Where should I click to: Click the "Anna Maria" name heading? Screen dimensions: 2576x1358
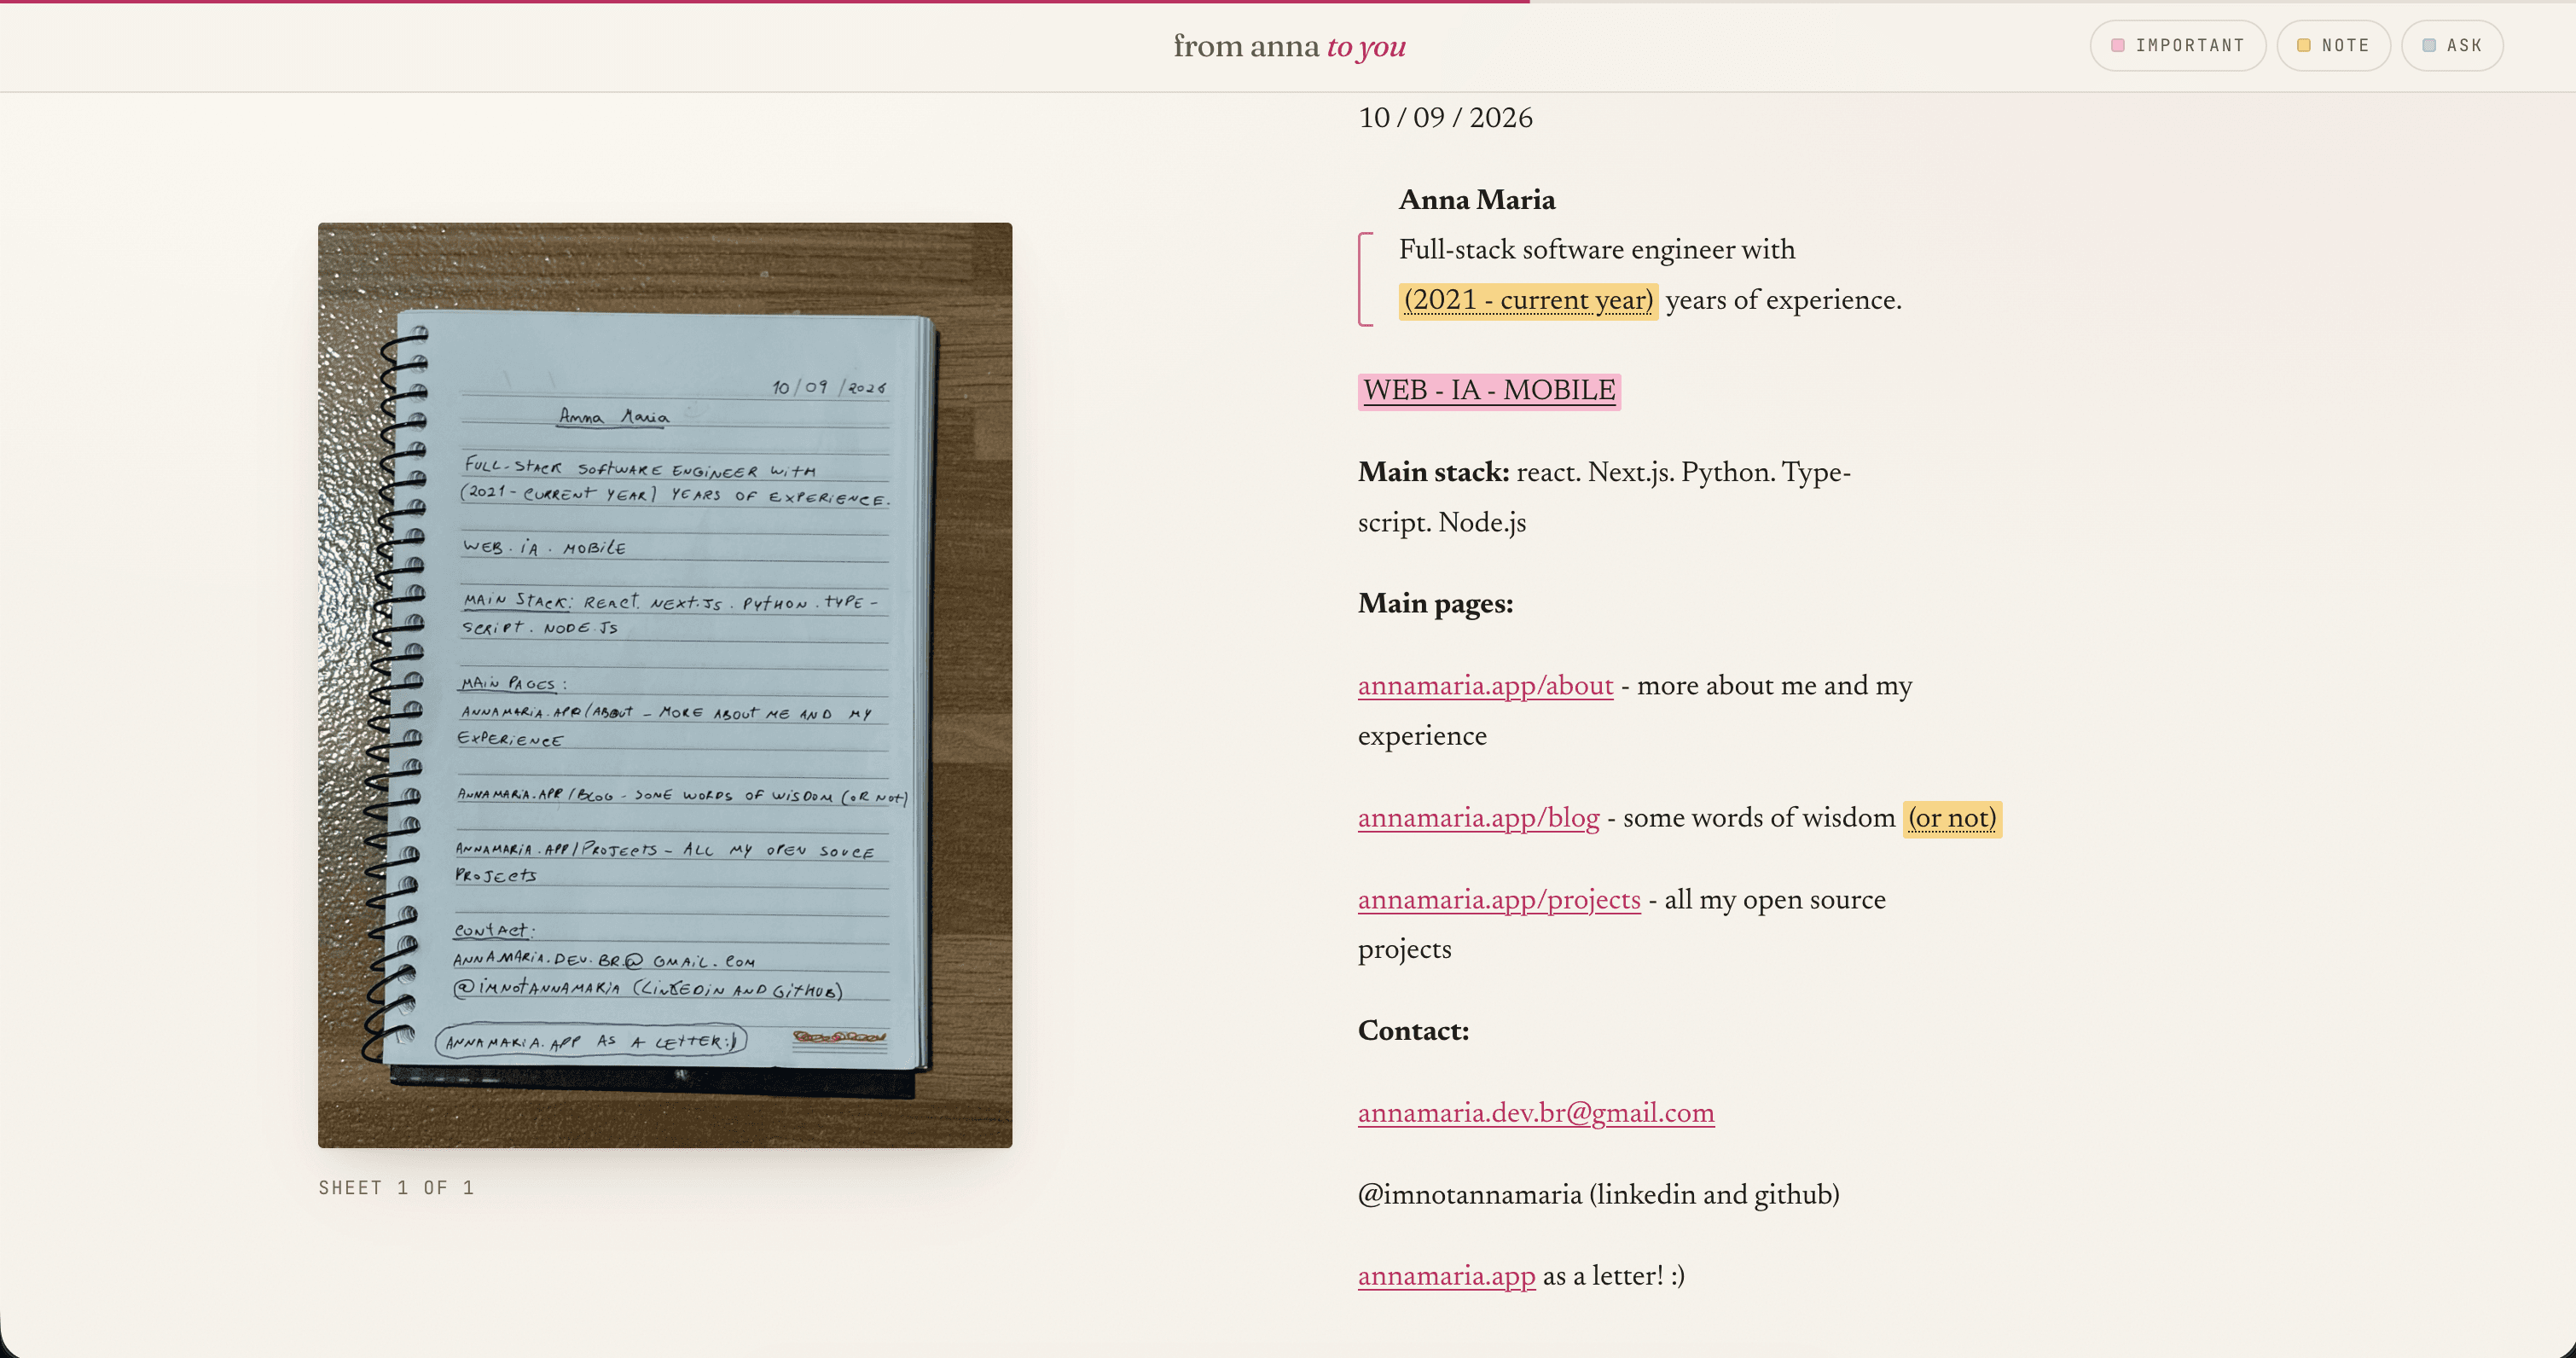[1477, 200]
